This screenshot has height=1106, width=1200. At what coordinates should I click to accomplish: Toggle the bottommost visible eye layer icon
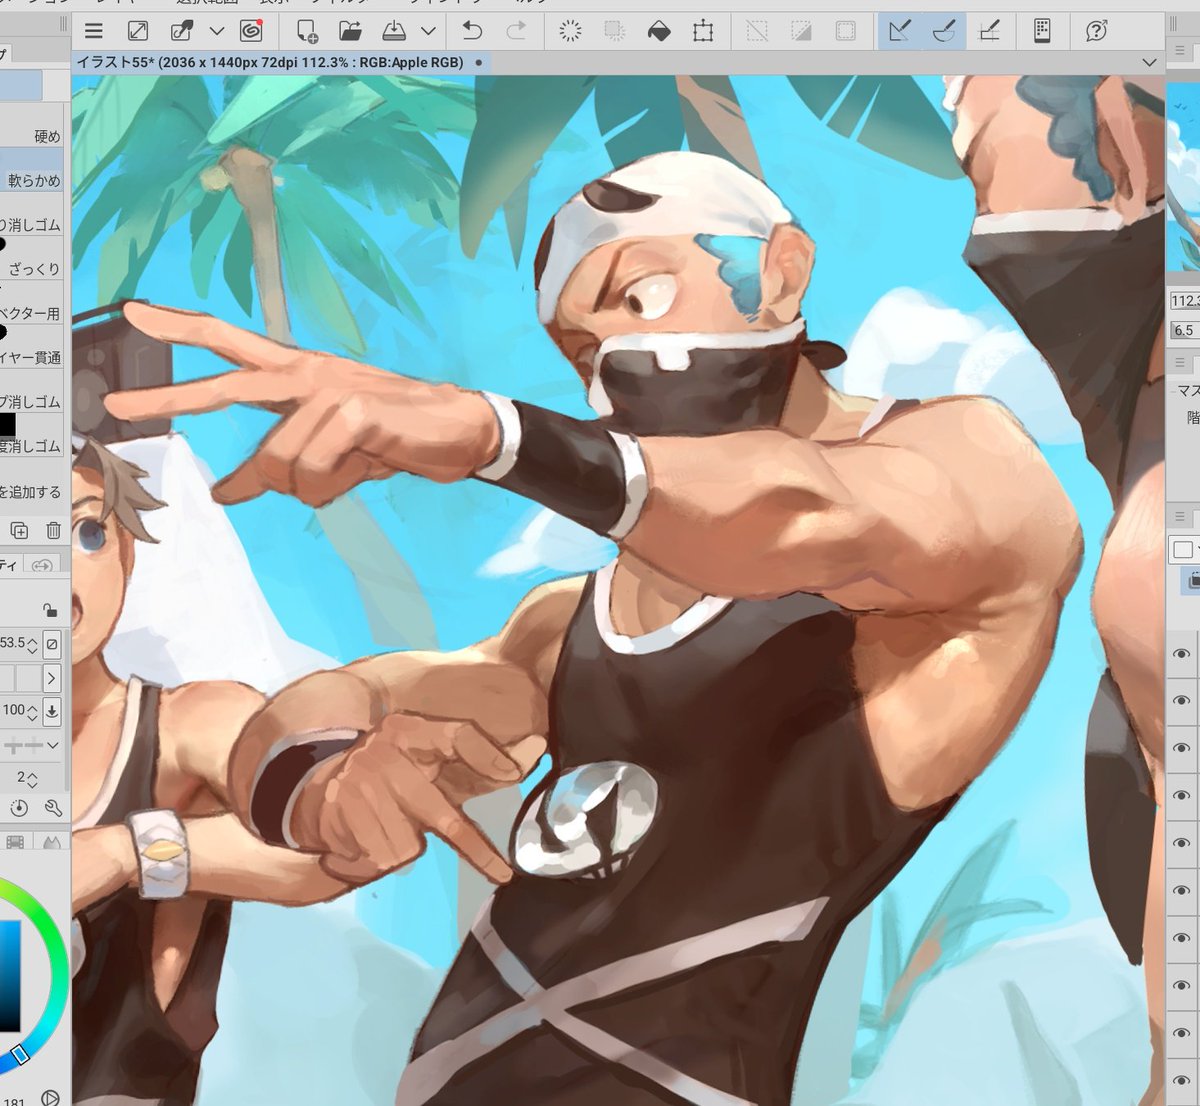pos(1181,1080)
